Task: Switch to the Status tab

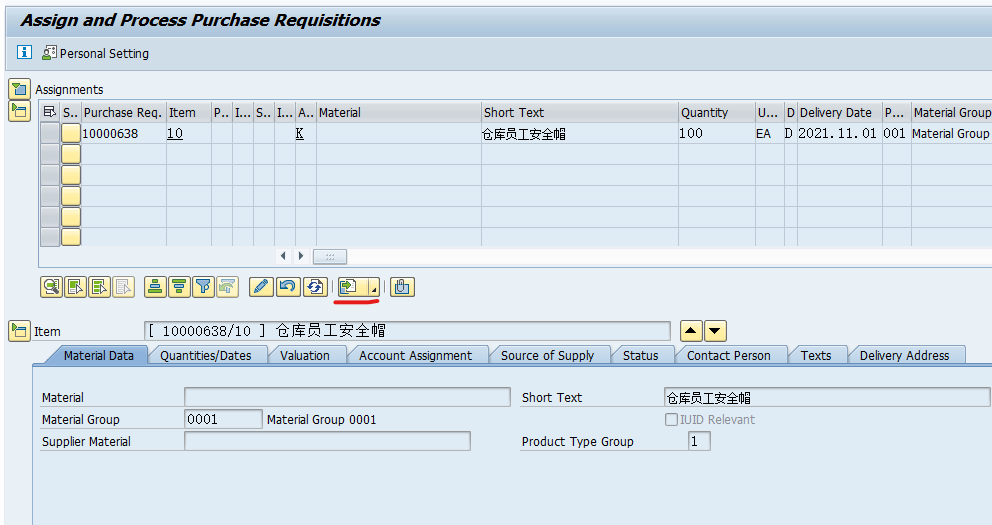Action: [640, 355]
